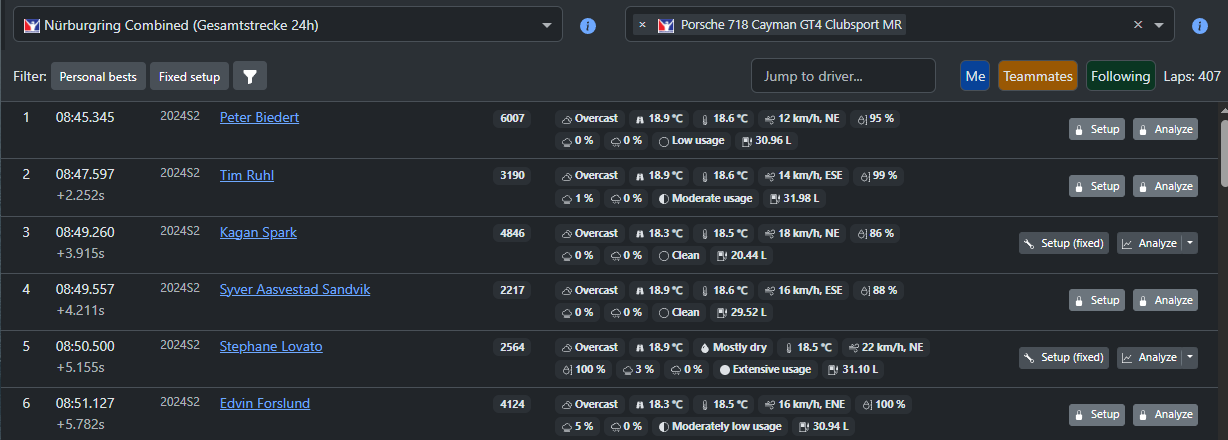Click the Extensive usage chip

(x=765, y=369)
